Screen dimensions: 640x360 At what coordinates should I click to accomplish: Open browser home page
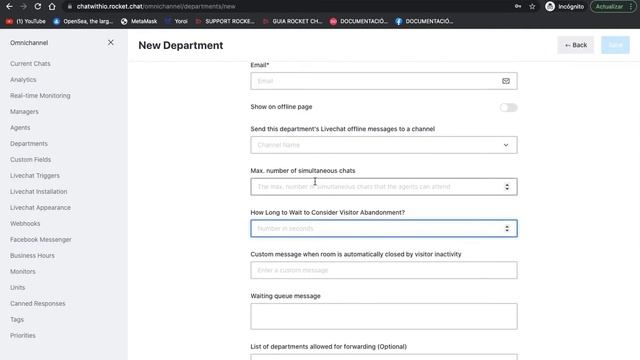click(x=52, y=7)
